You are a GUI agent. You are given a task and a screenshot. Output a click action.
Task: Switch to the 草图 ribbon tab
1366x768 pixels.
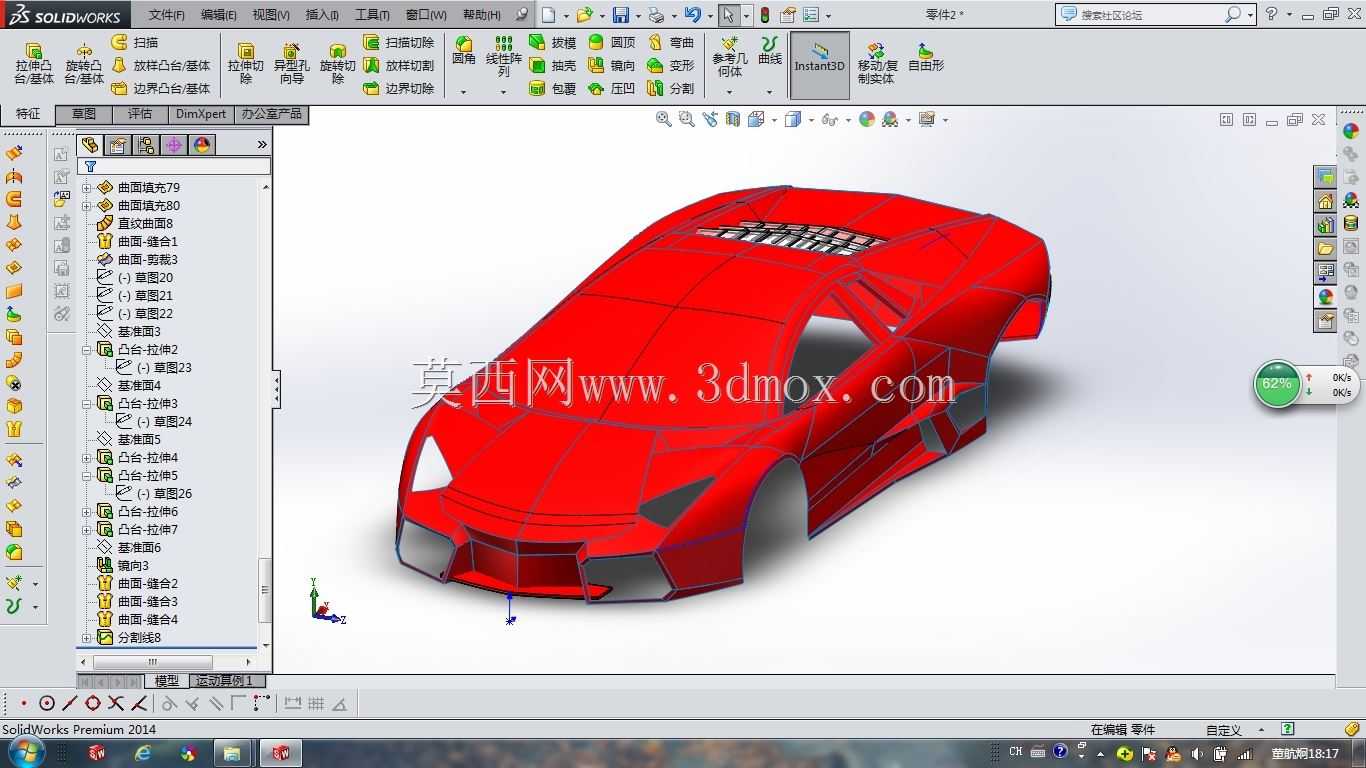(84, 114)
